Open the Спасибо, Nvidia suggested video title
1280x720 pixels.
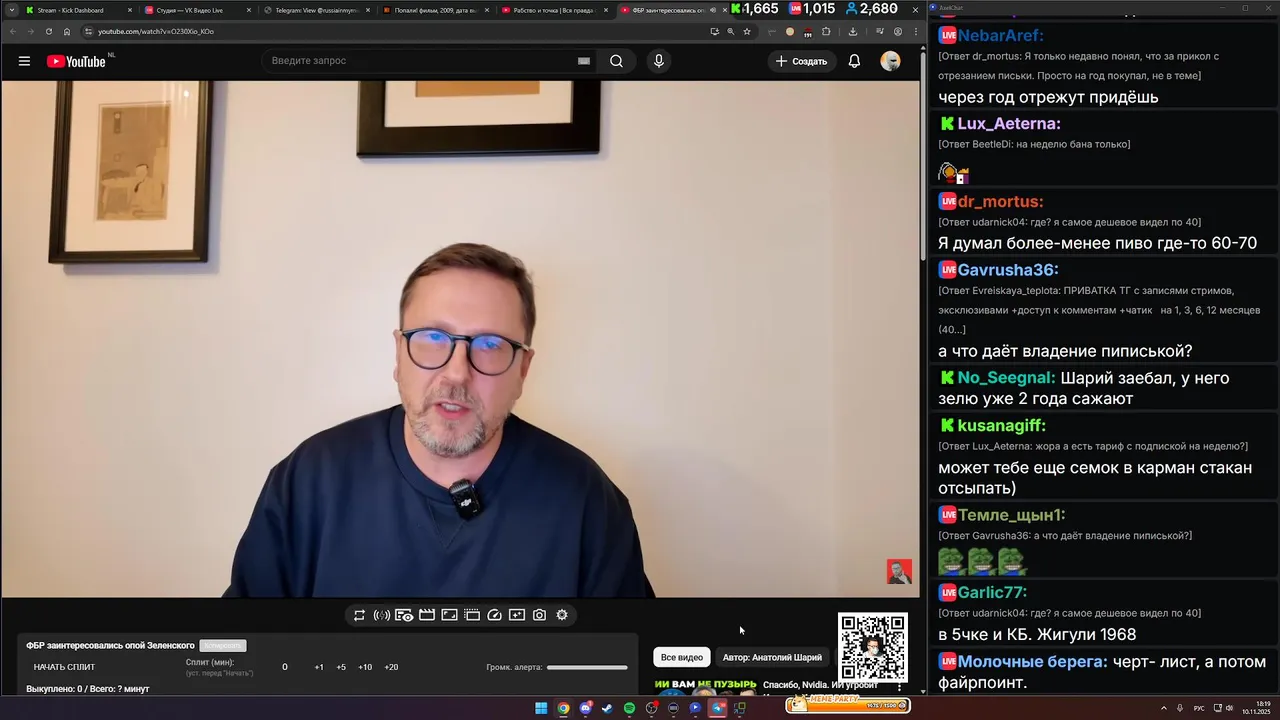pos(820,685)
